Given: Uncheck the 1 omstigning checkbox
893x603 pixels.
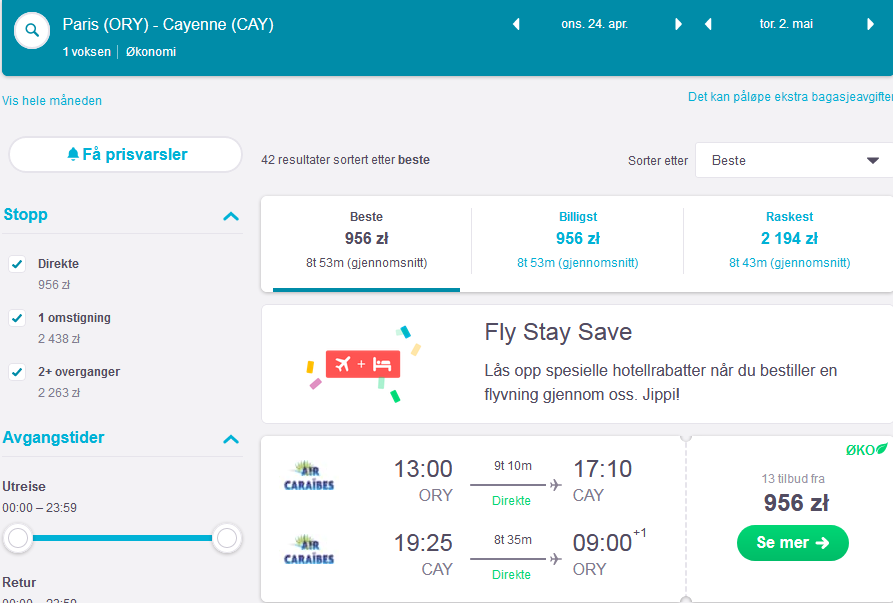Looking at the screenshot, I should click(x=17, y=318).
